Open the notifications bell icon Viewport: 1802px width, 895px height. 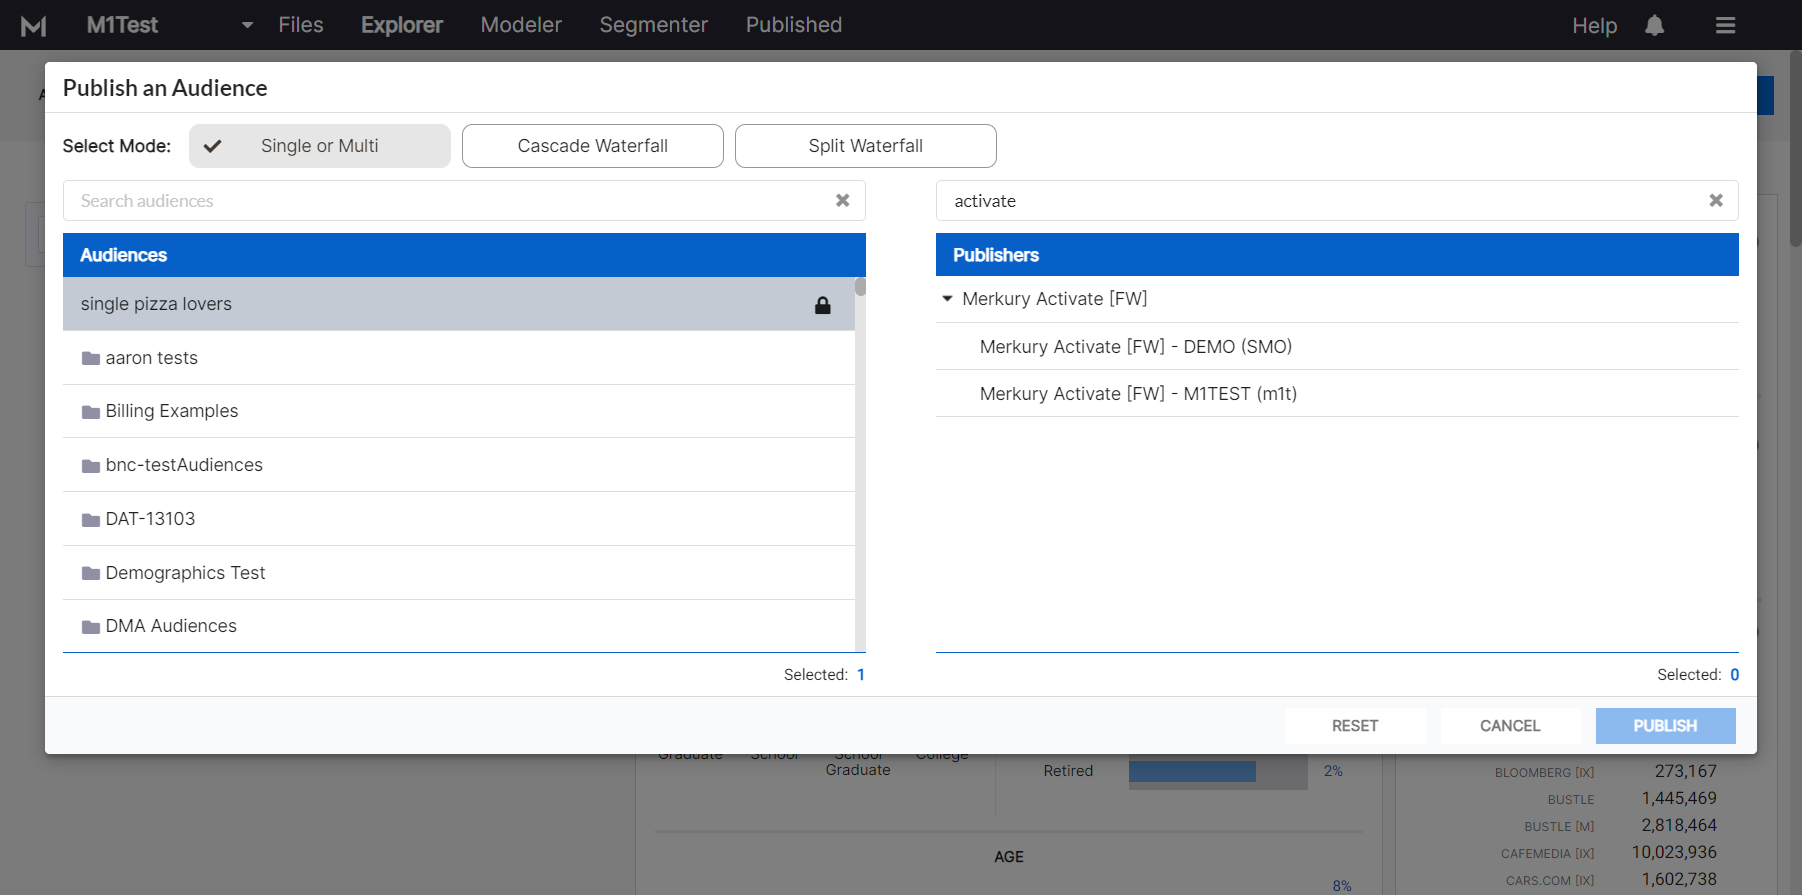[1655, 25]
